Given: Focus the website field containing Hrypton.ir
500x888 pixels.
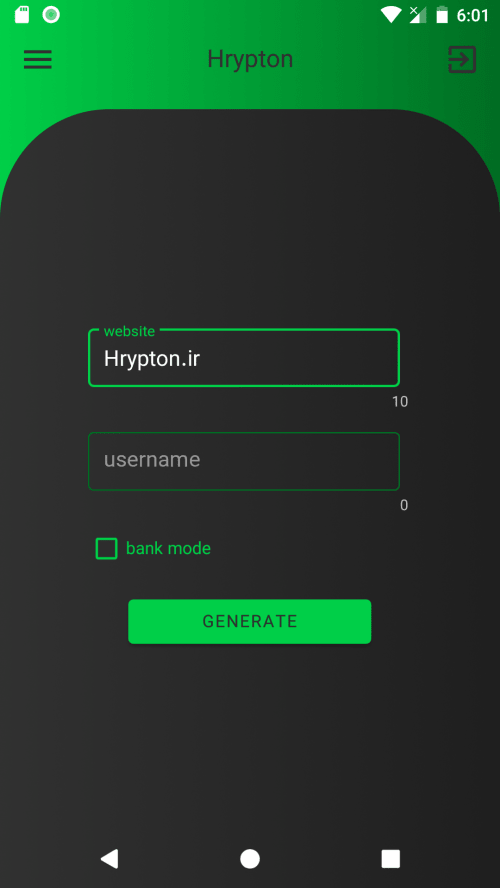Looking at the screenshot, I should pyautogui.click(x=244, y=358).
